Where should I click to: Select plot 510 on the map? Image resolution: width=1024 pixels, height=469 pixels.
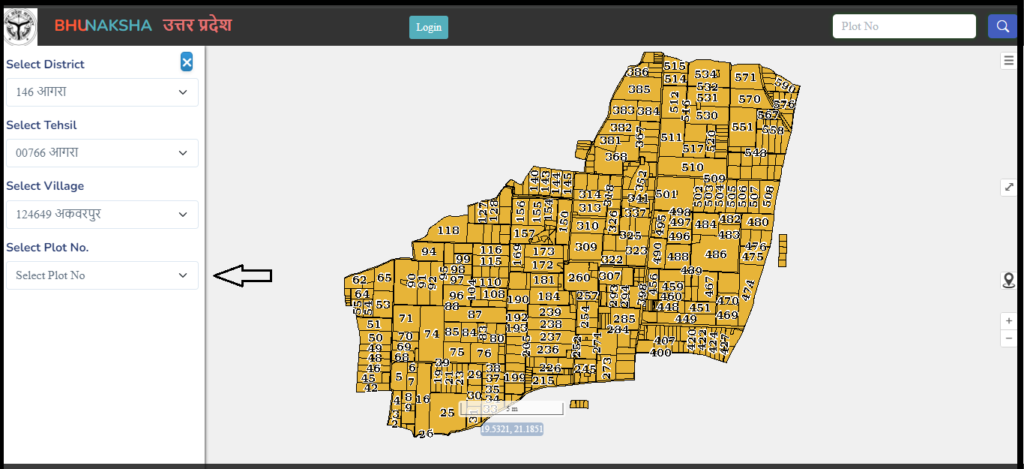[692, 167]
